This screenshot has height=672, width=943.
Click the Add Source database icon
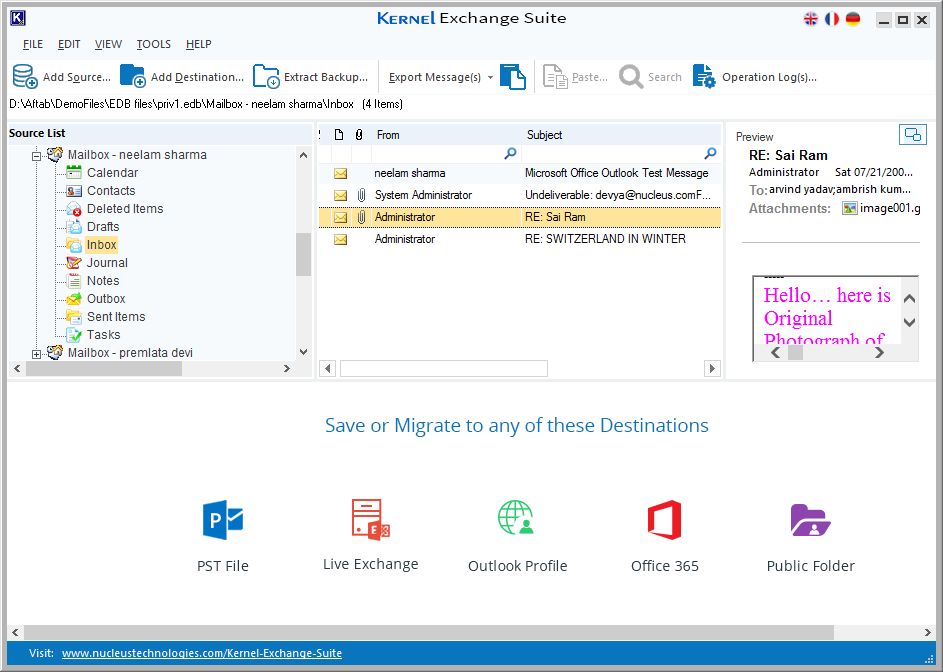click(x=25, y=76)
